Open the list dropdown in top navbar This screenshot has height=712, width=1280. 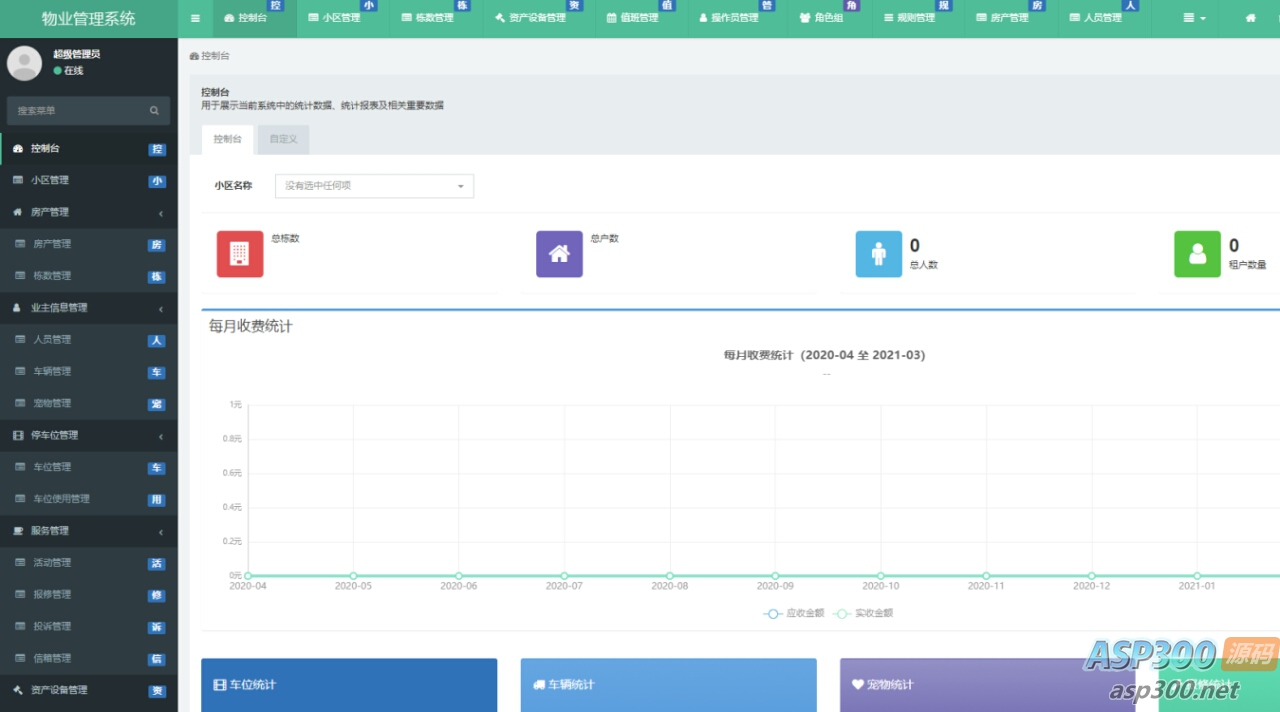coord(1194,18)
